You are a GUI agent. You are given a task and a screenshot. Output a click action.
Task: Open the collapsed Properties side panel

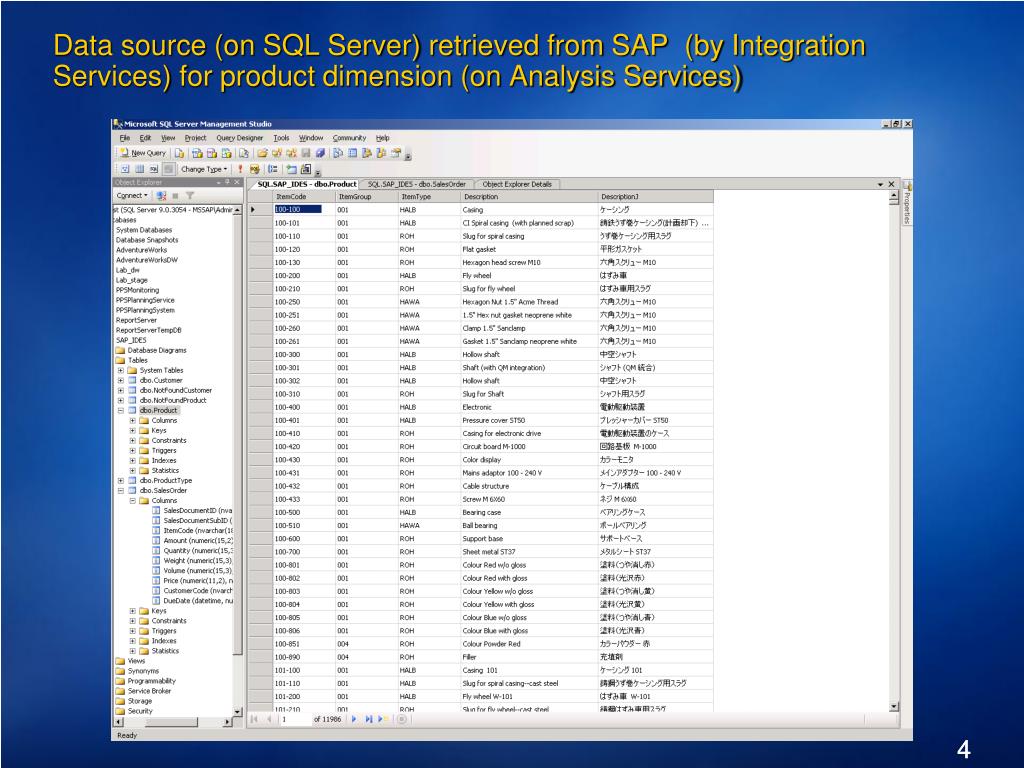click(907, 202)
